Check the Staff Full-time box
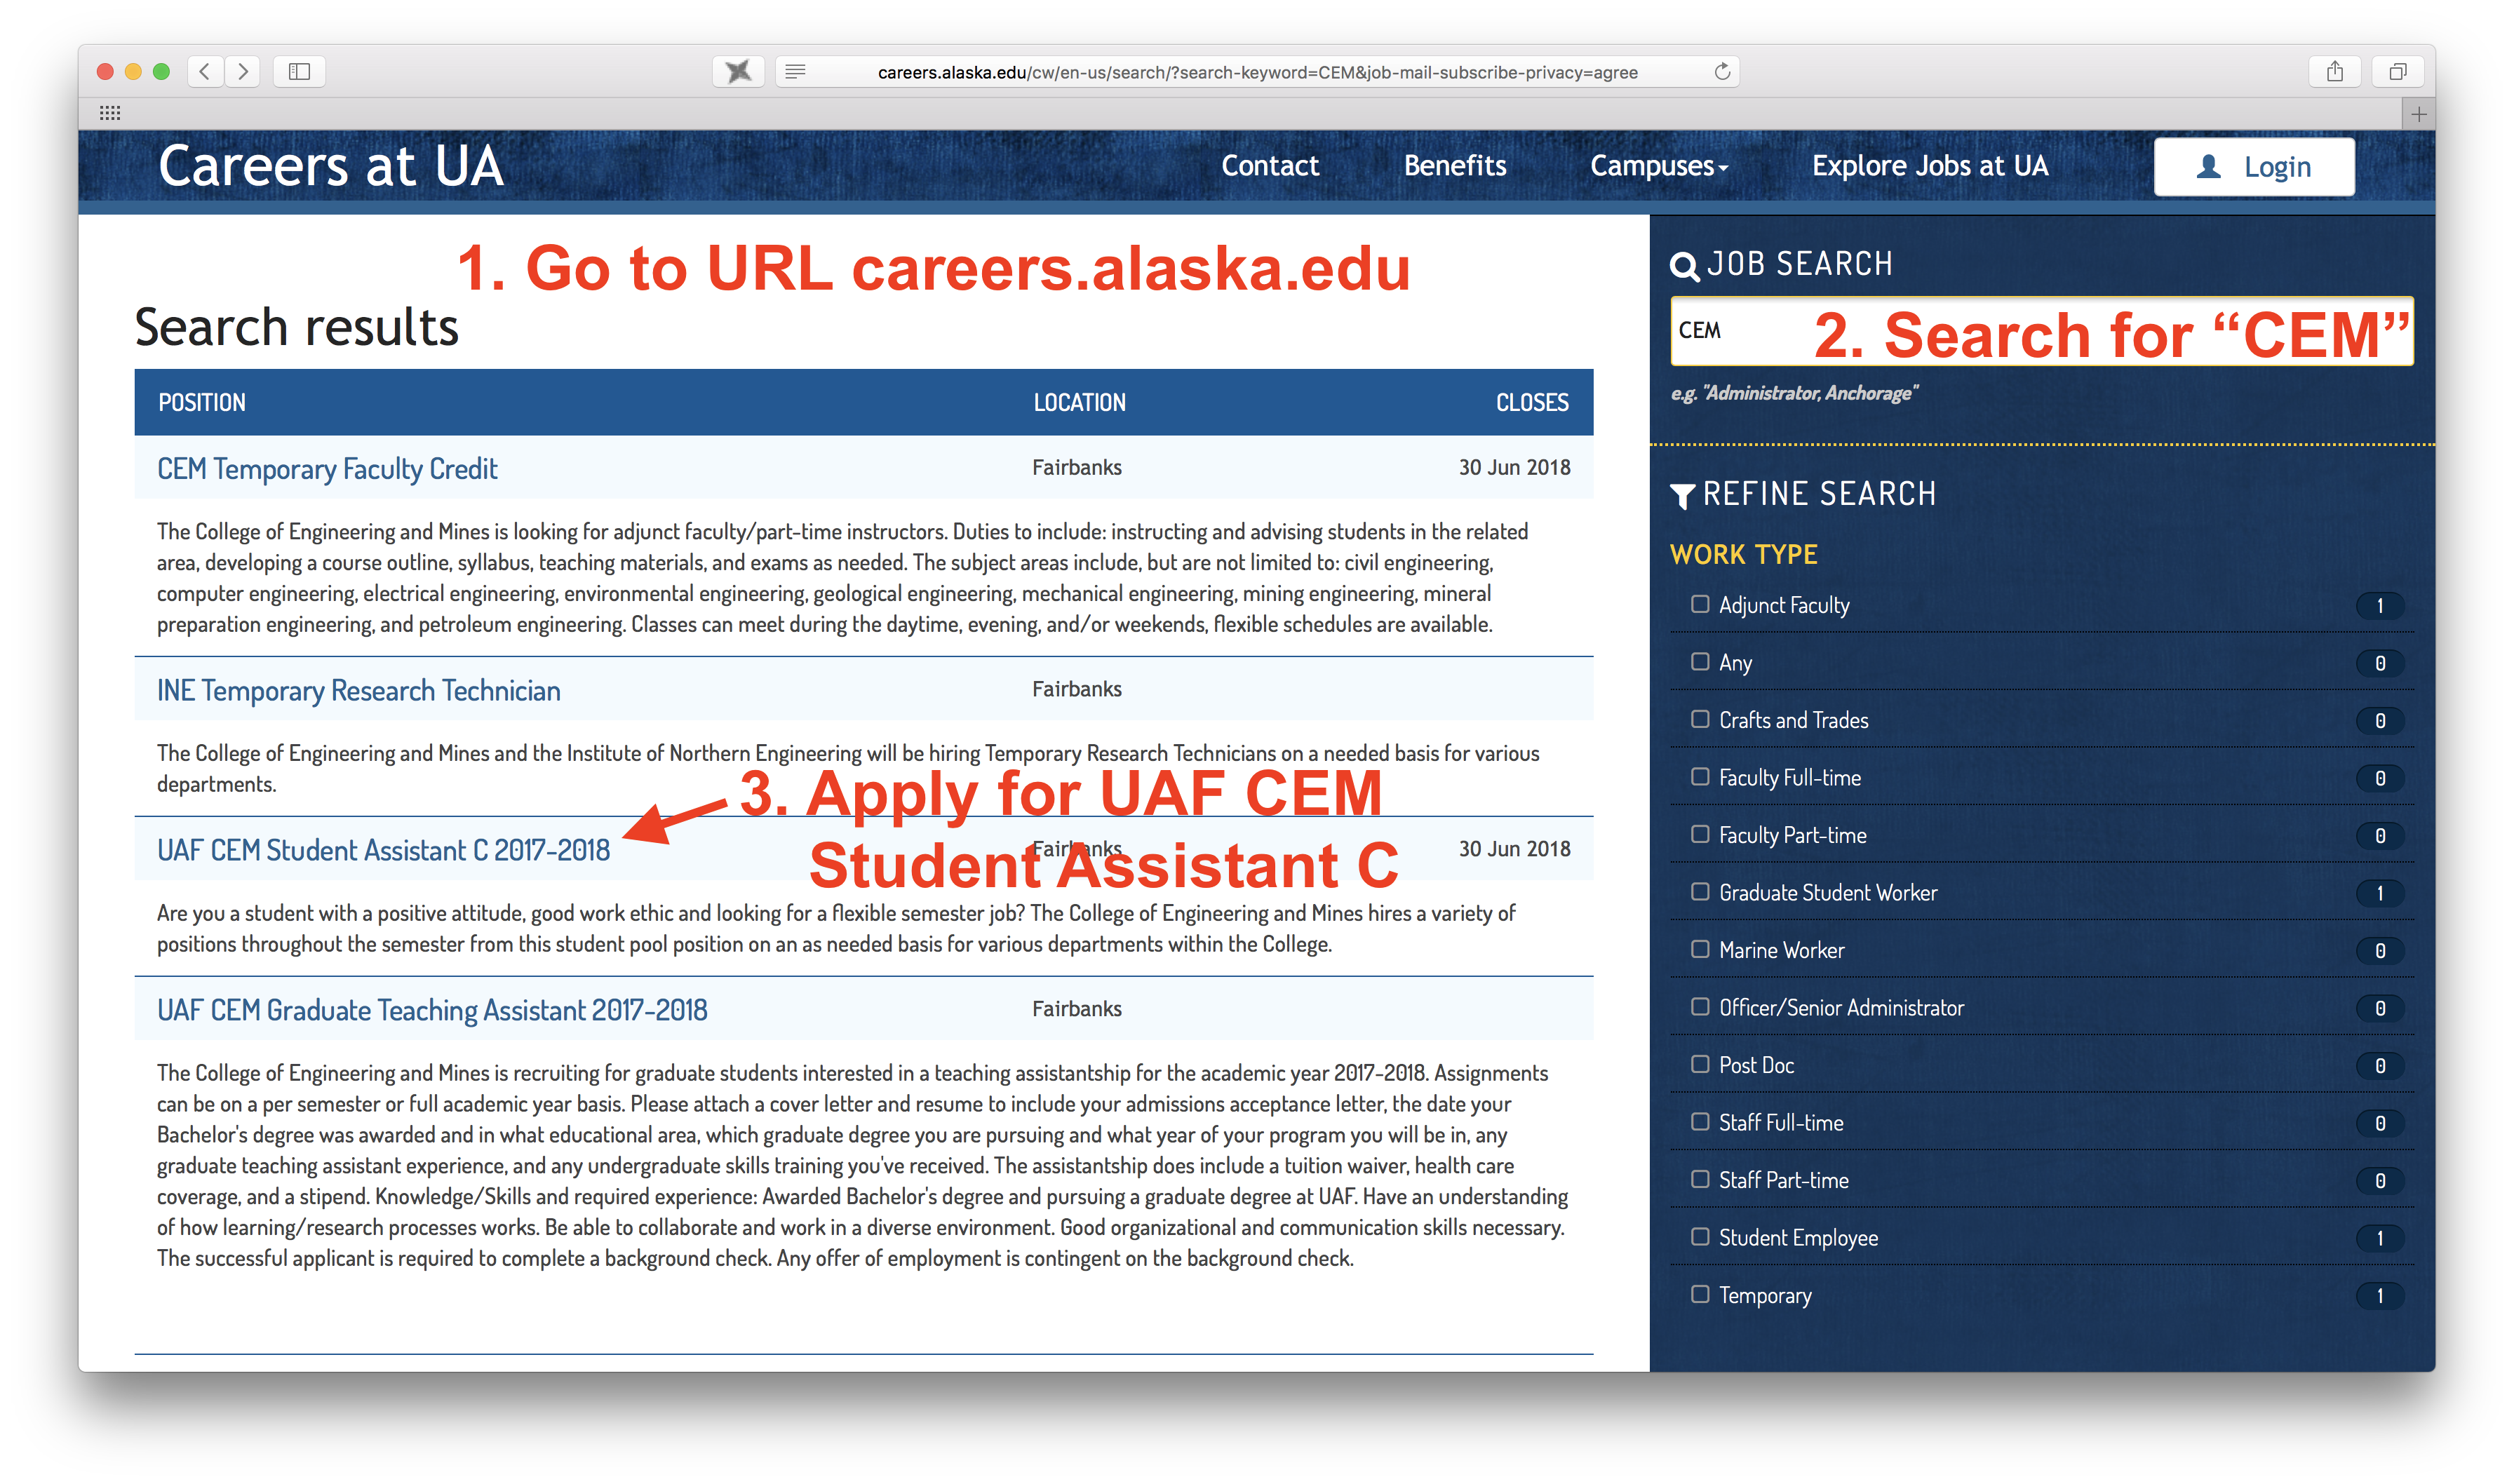Viewport: 2514px width, 1484px height. pos(1699,1121)
